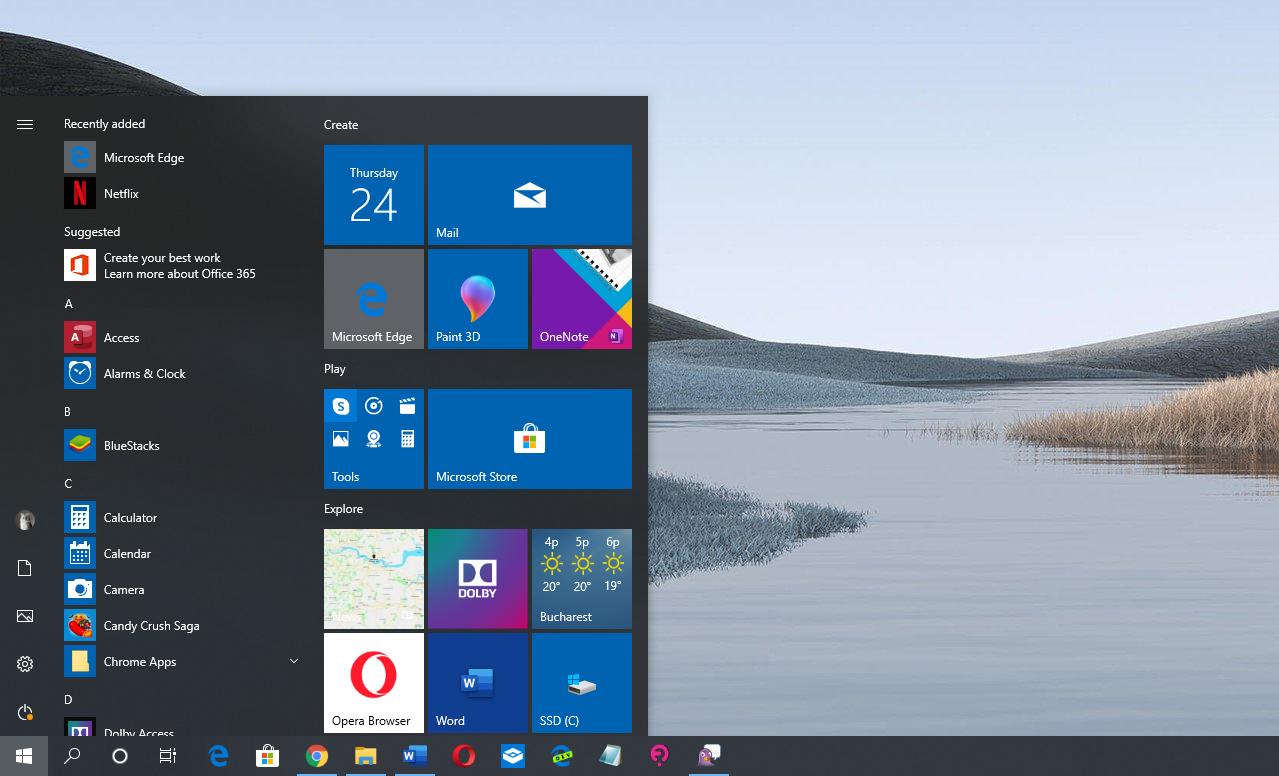This screenshot has height=776, width=1279.
Task: Open Access from the app list
Action: pos(182,338)
